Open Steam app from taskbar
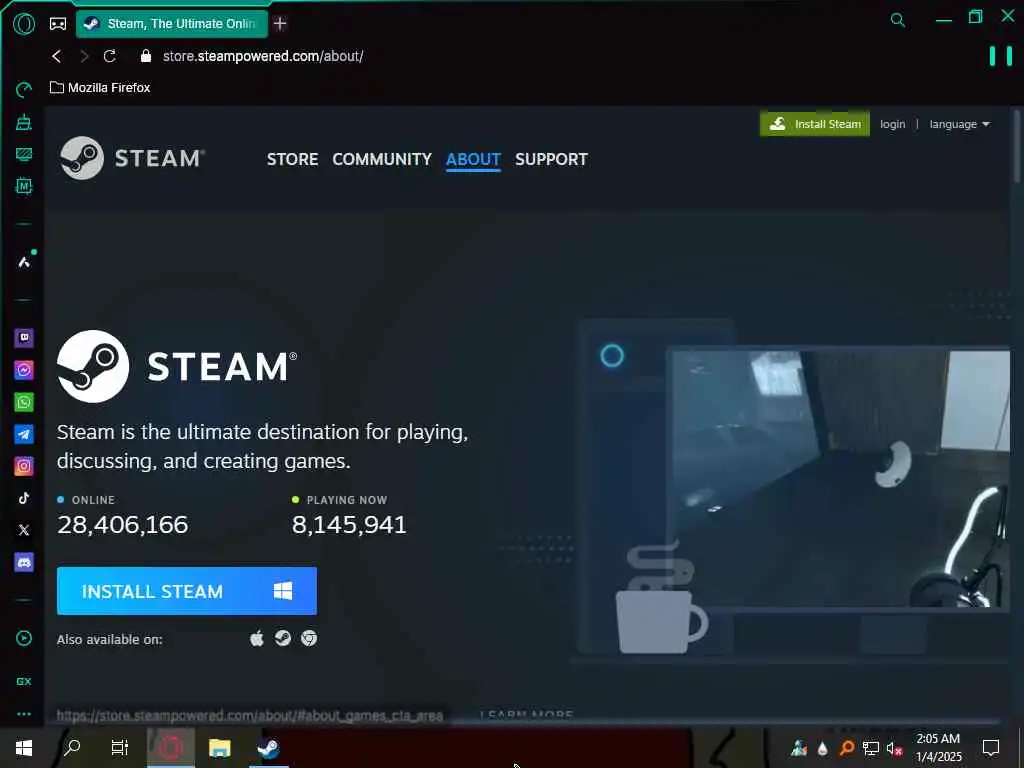This screenshot has height=768, width=1024. click(x=268, y=747)
